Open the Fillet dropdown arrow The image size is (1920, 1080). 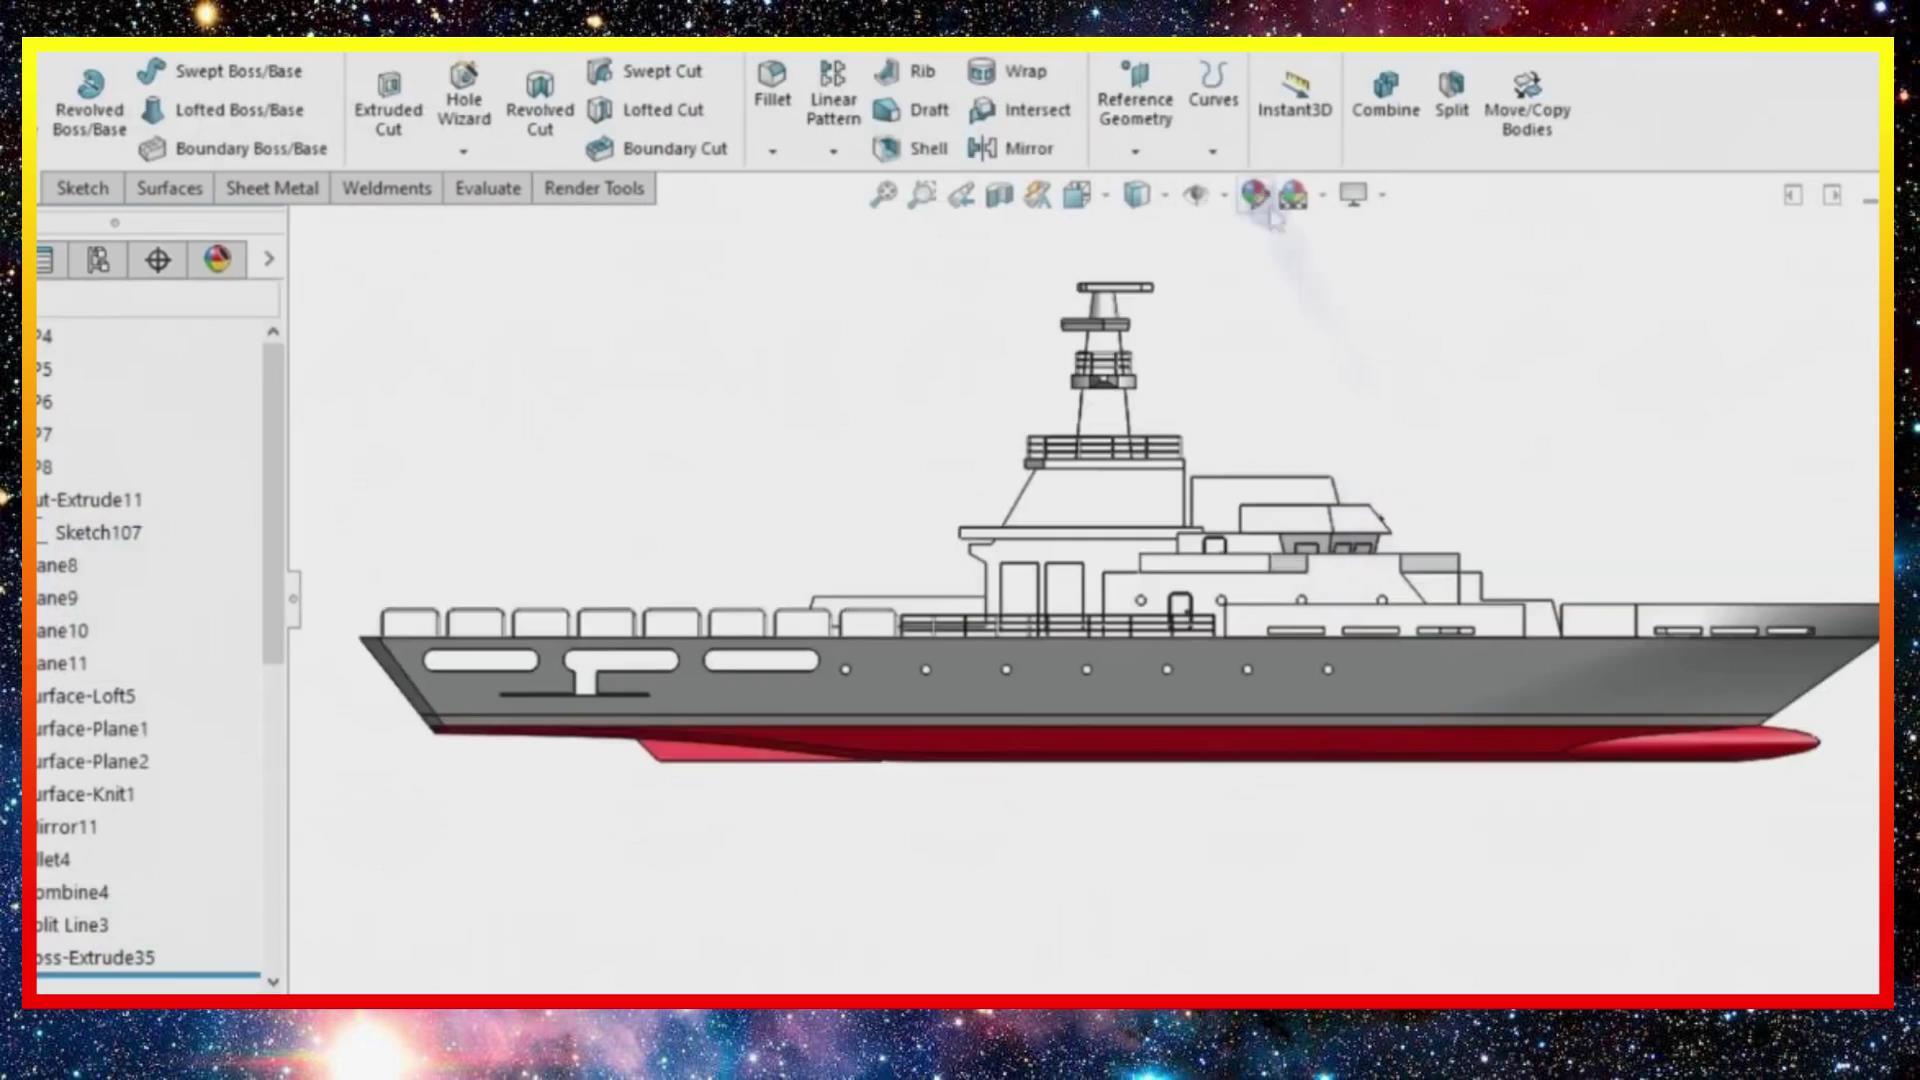pyautogui.click(x=772, y=152)
